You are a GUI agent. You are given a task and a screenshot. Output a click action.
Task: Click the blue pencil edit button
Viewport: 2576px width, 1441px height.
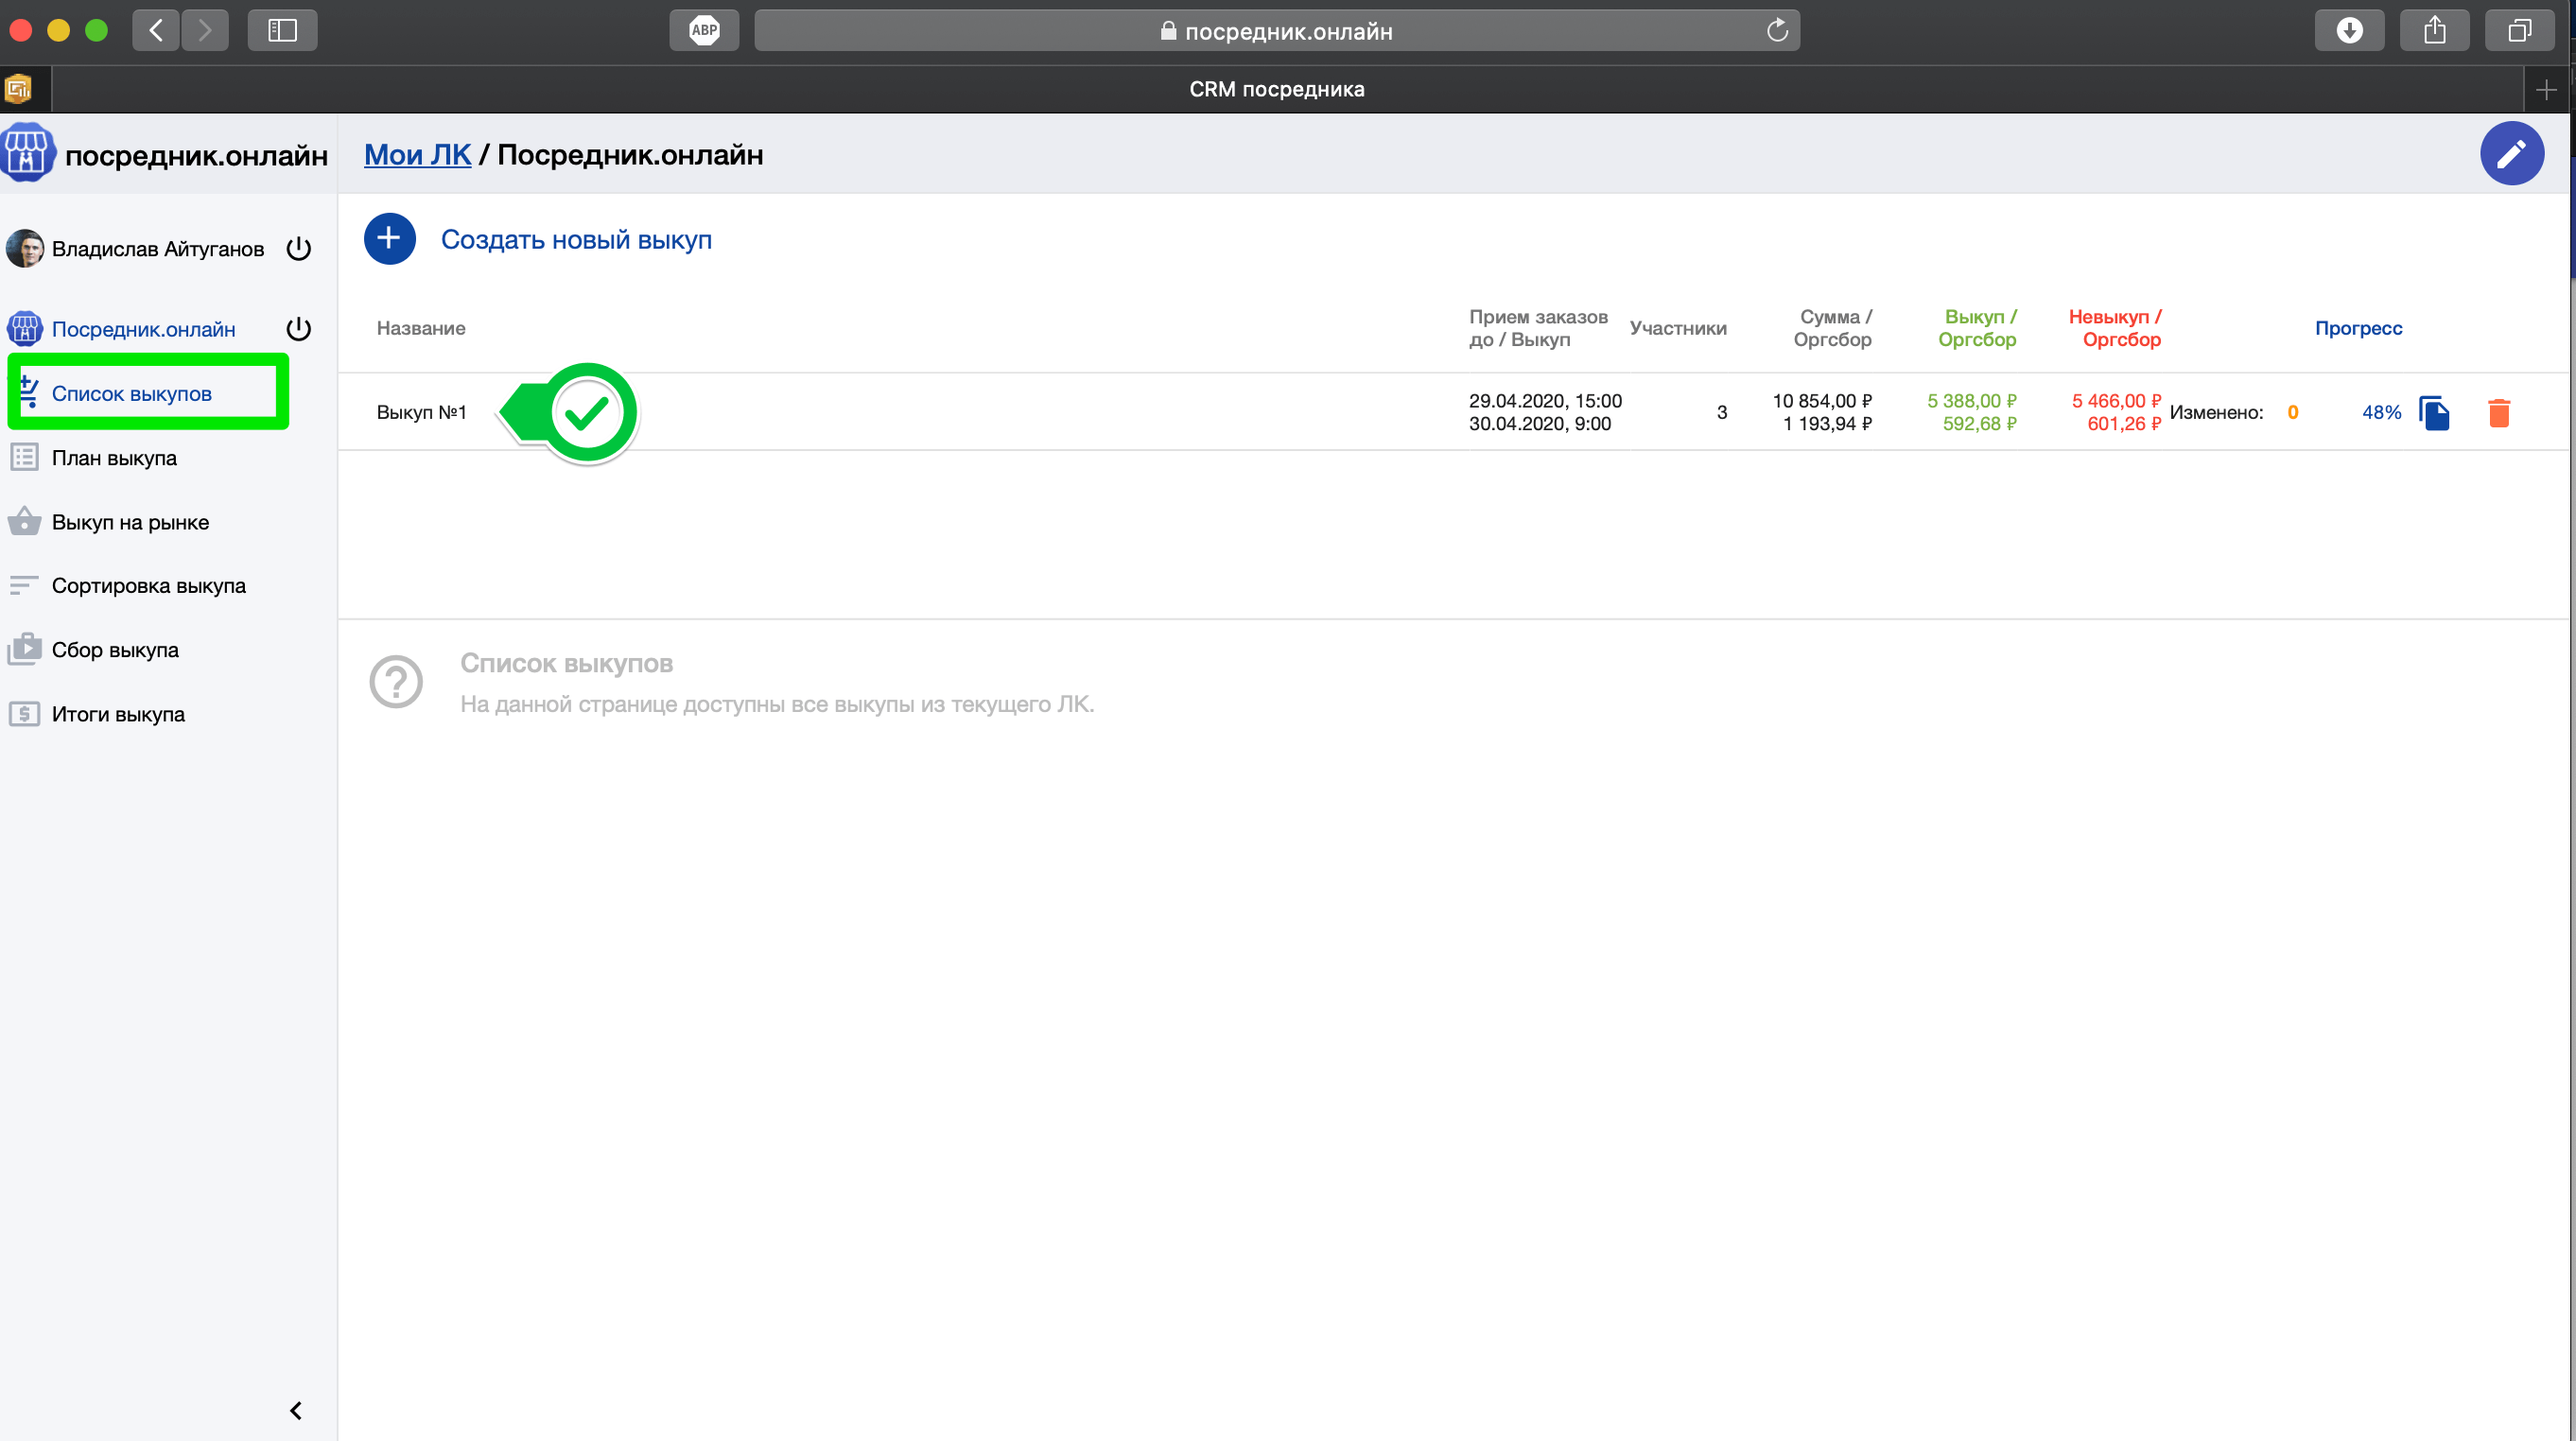[2511, 154]
